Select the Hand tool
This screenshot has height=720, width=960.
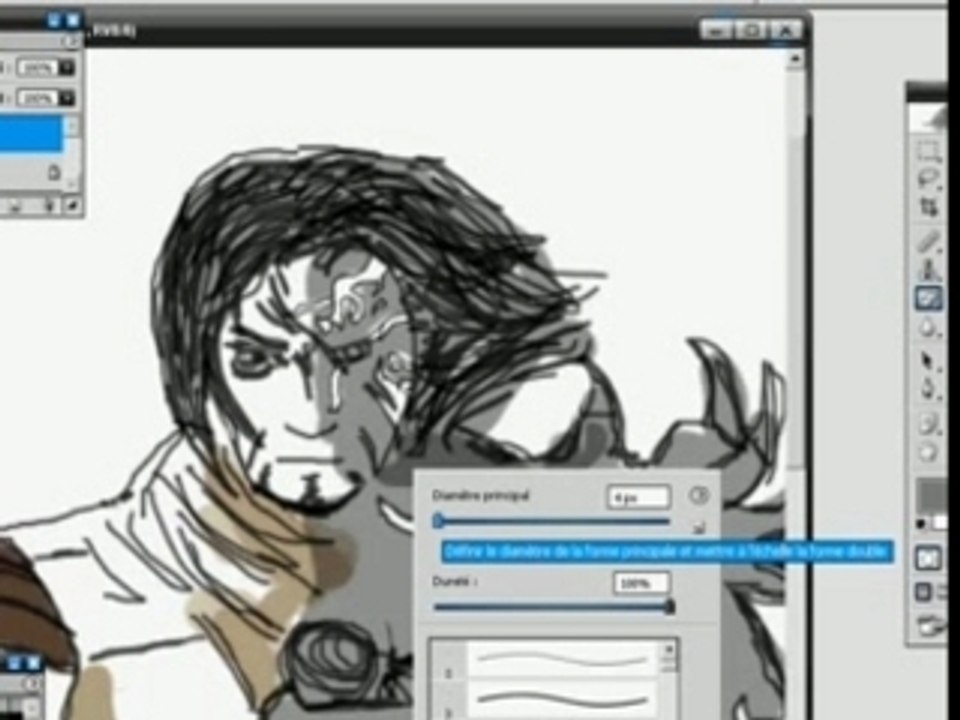[x=929, y=452]
